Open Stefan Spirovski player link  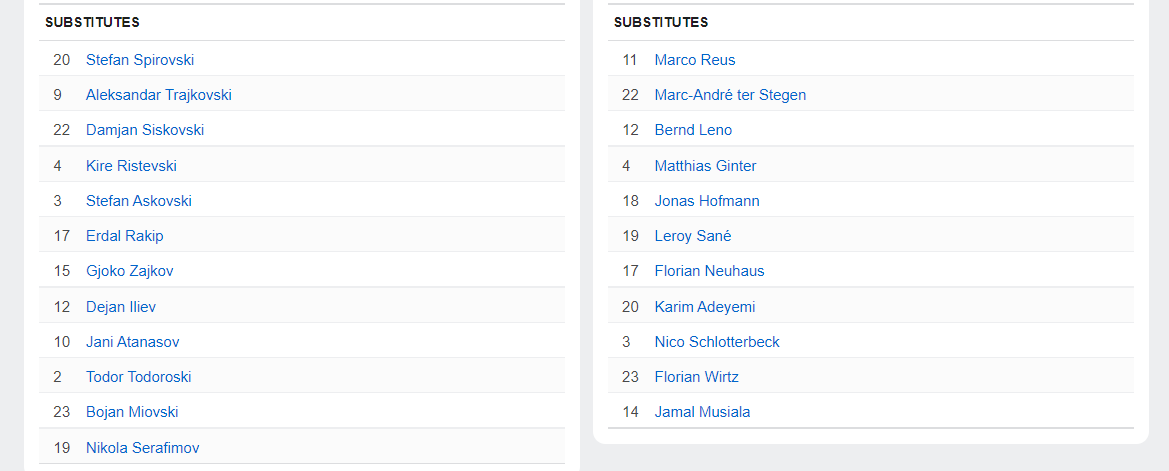[x=140, y=60]
